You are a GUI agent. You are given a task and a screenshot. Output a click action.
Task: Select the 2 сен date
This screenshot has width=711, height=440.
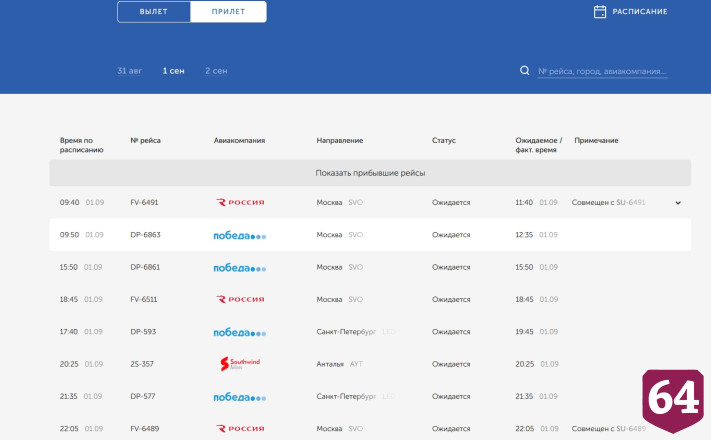point(216,71)
